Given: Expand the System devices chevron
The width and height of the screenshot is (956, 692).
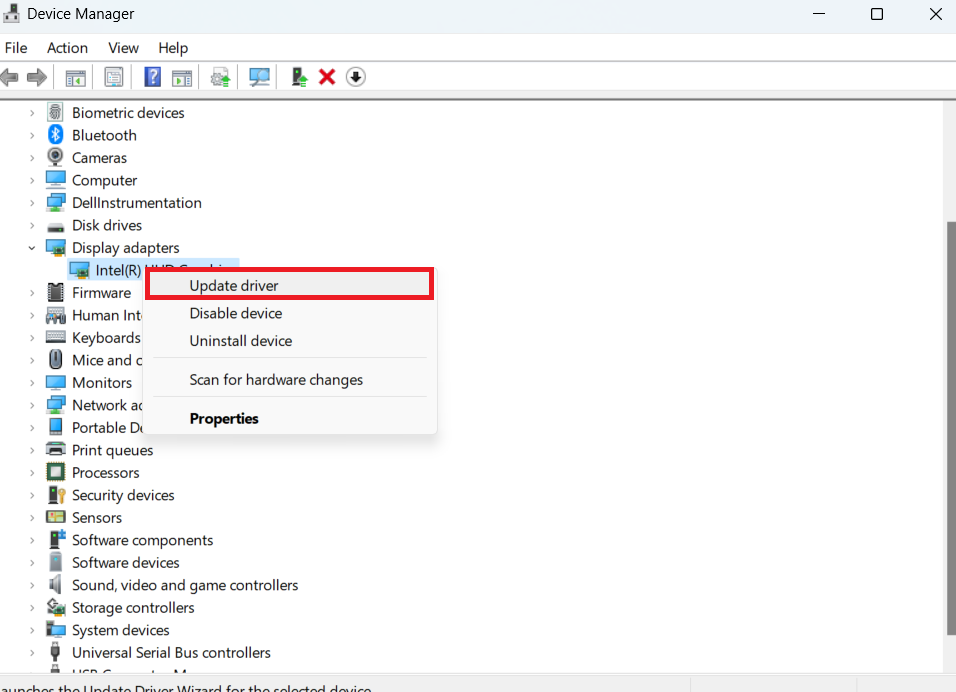Looking at the screenshot, I should tap(32, 630).
